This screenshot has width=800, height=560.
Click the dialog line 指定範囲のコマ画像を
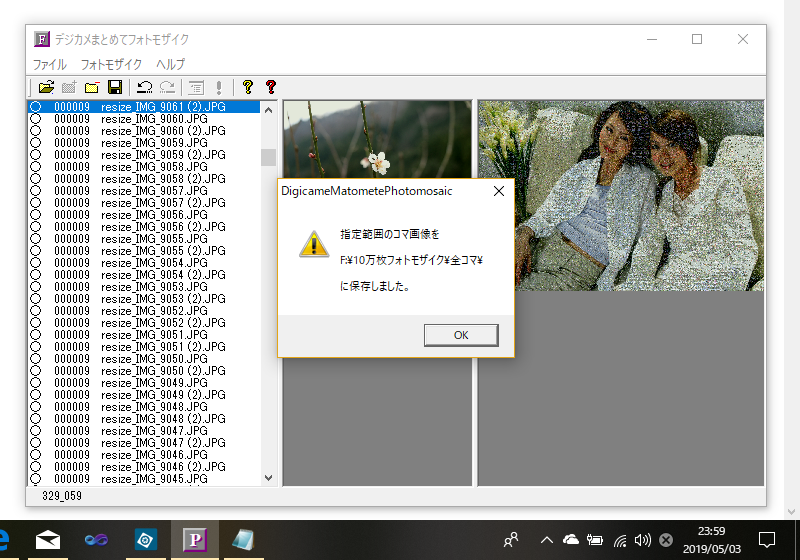(390, 234)
